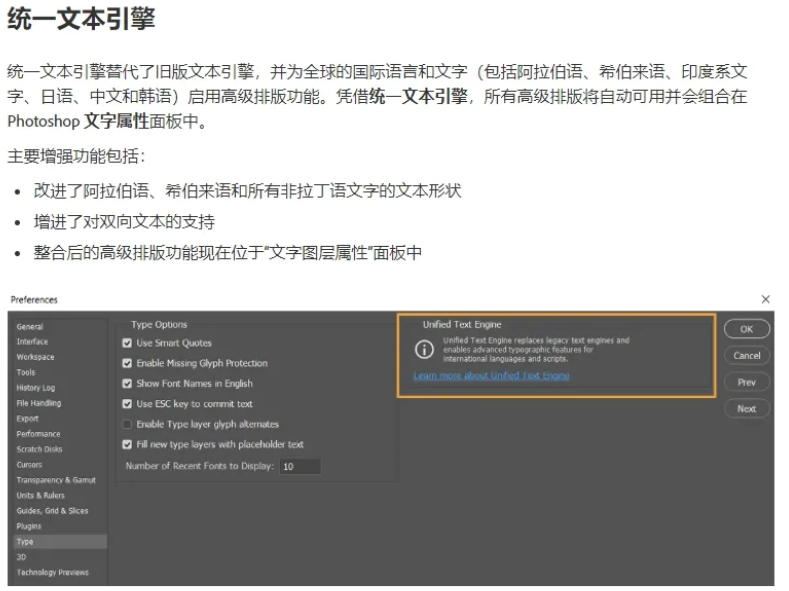Screen dimensions: 789x591
Task: Open Learn more about Unified Text Engine link
Action: [492, 376]
